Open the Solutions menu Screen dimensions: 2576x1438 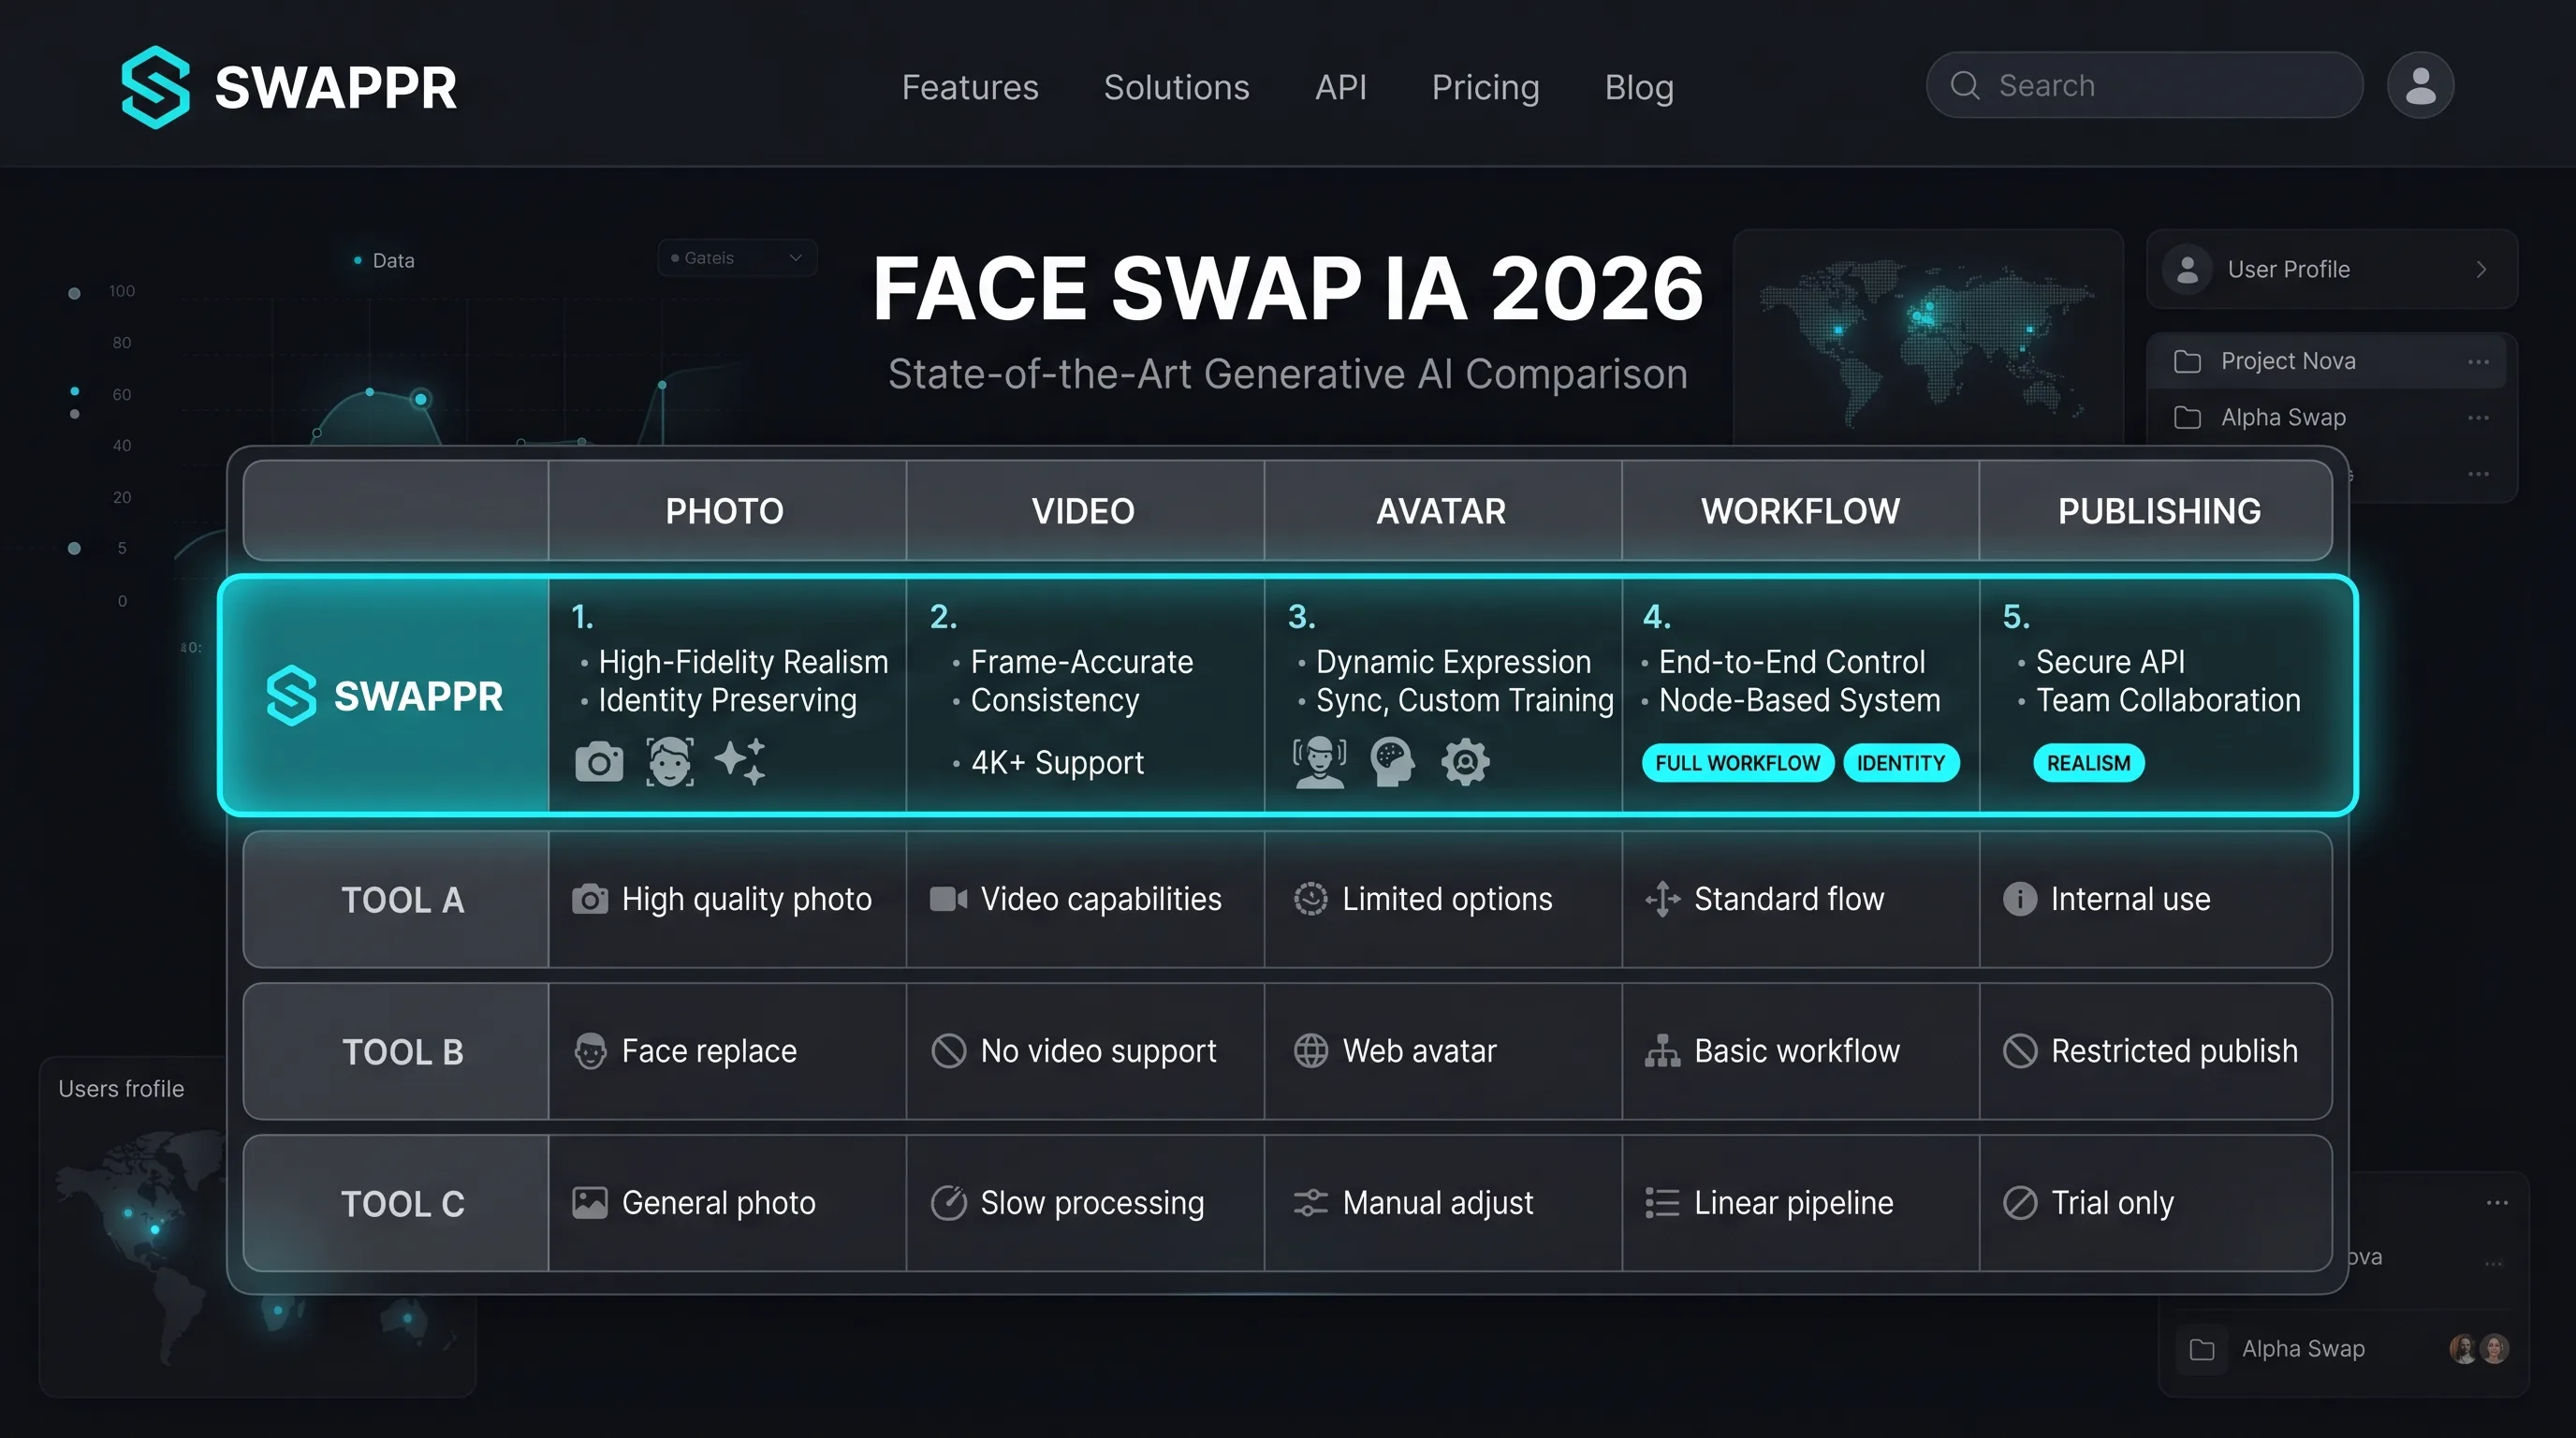[1176, 87]
